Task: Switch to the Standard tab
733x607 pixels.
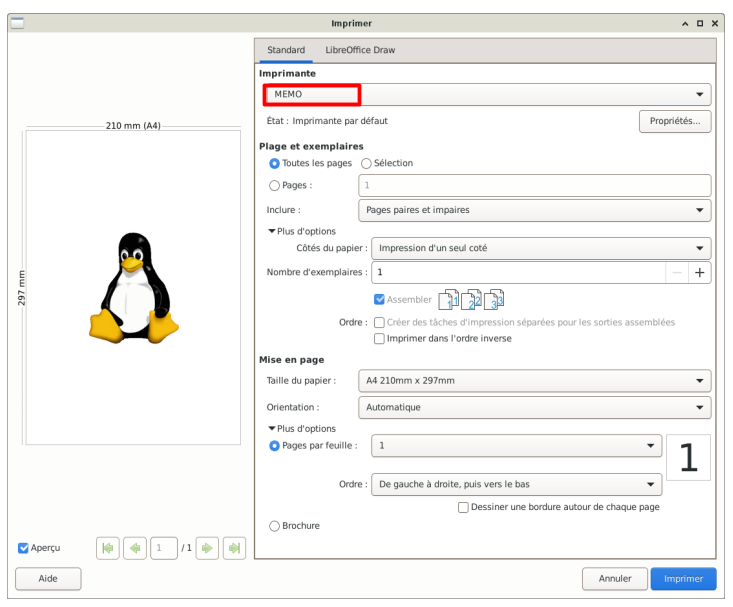Action: coord(286,50)
